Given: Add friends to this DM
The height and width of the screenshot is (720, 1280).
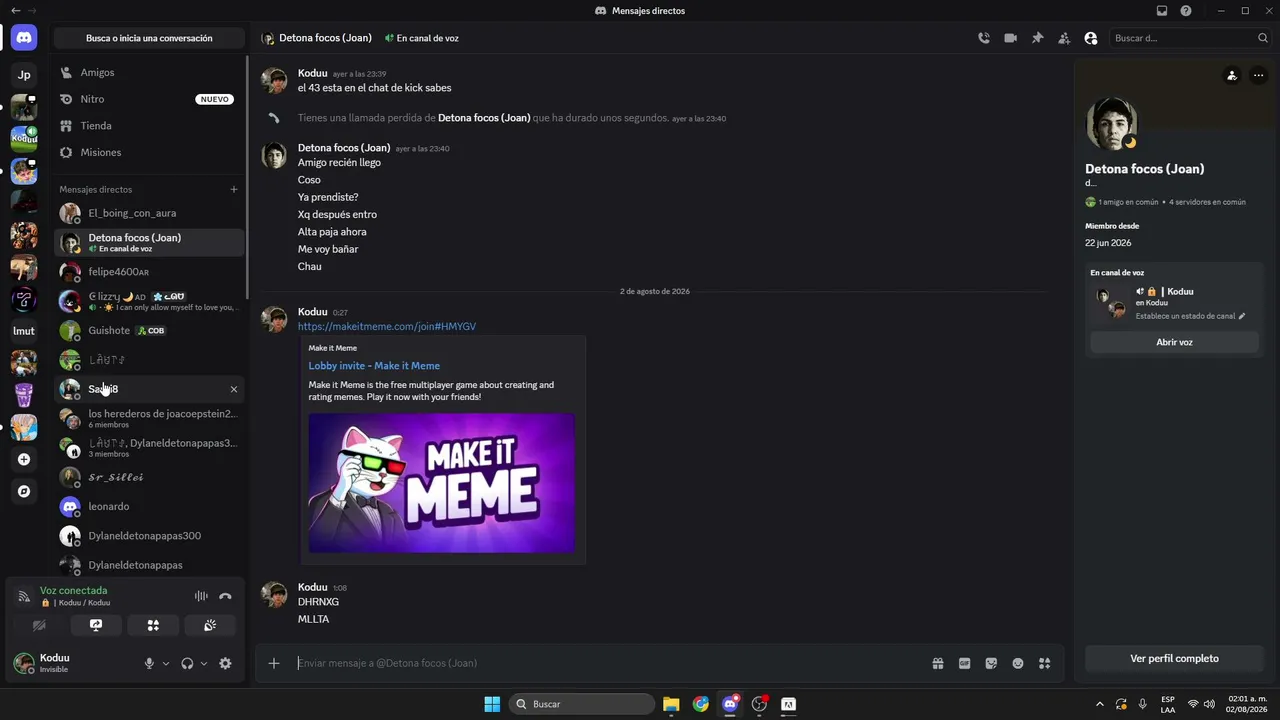Looking at the screenshot, I should (1064, 38).
